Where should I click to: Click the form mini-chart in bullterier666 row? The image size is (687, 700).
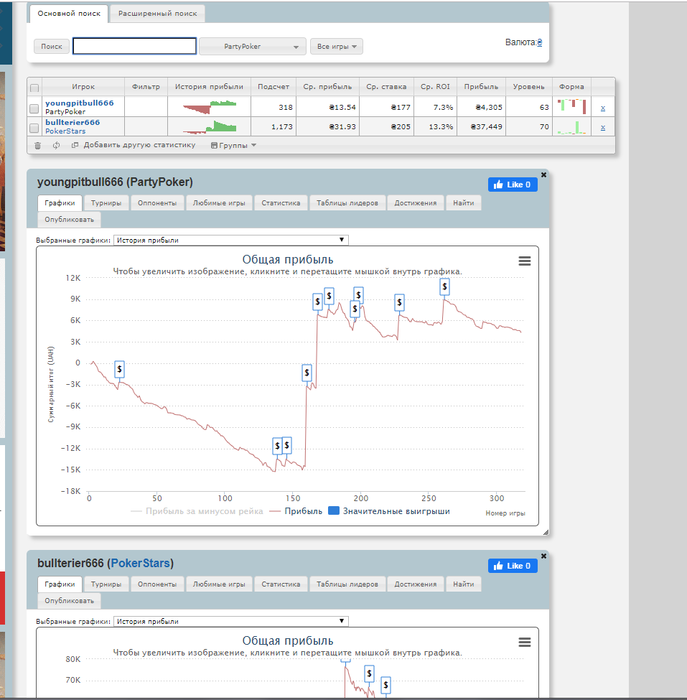pos(572,127)
